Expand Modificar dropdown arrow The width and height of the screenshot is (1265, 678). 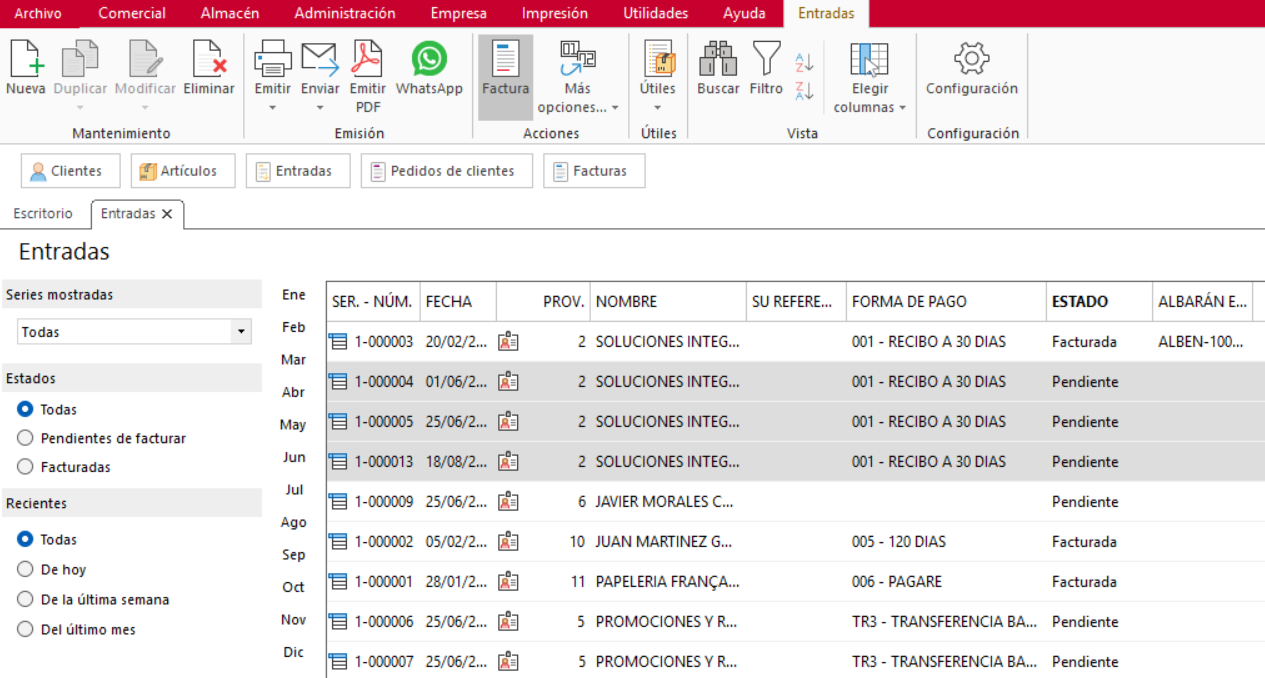(x=145, y=107)
